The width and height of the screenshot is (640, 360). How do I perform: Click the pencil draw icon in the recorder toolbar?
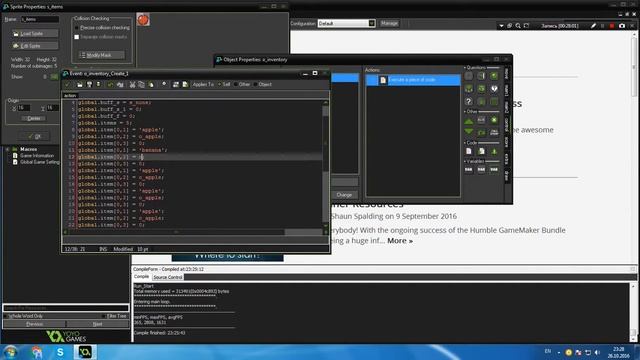point(593,26)
